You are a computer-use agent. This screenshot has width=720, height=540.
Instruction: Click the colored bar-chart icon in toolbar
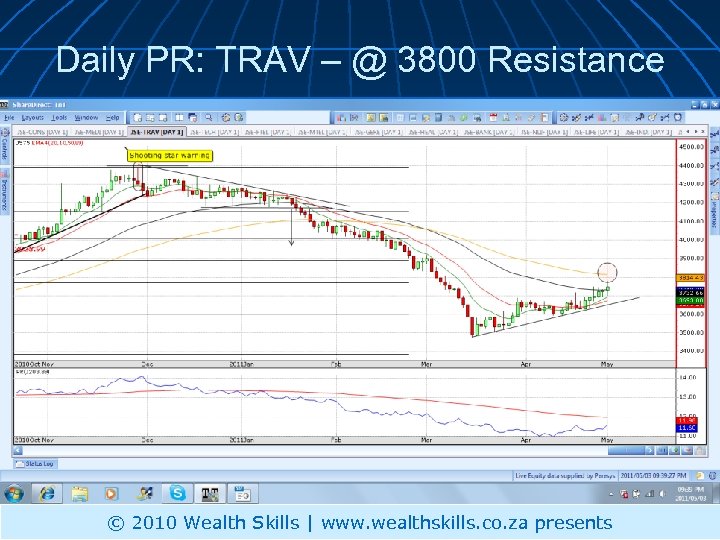[602, 118]
